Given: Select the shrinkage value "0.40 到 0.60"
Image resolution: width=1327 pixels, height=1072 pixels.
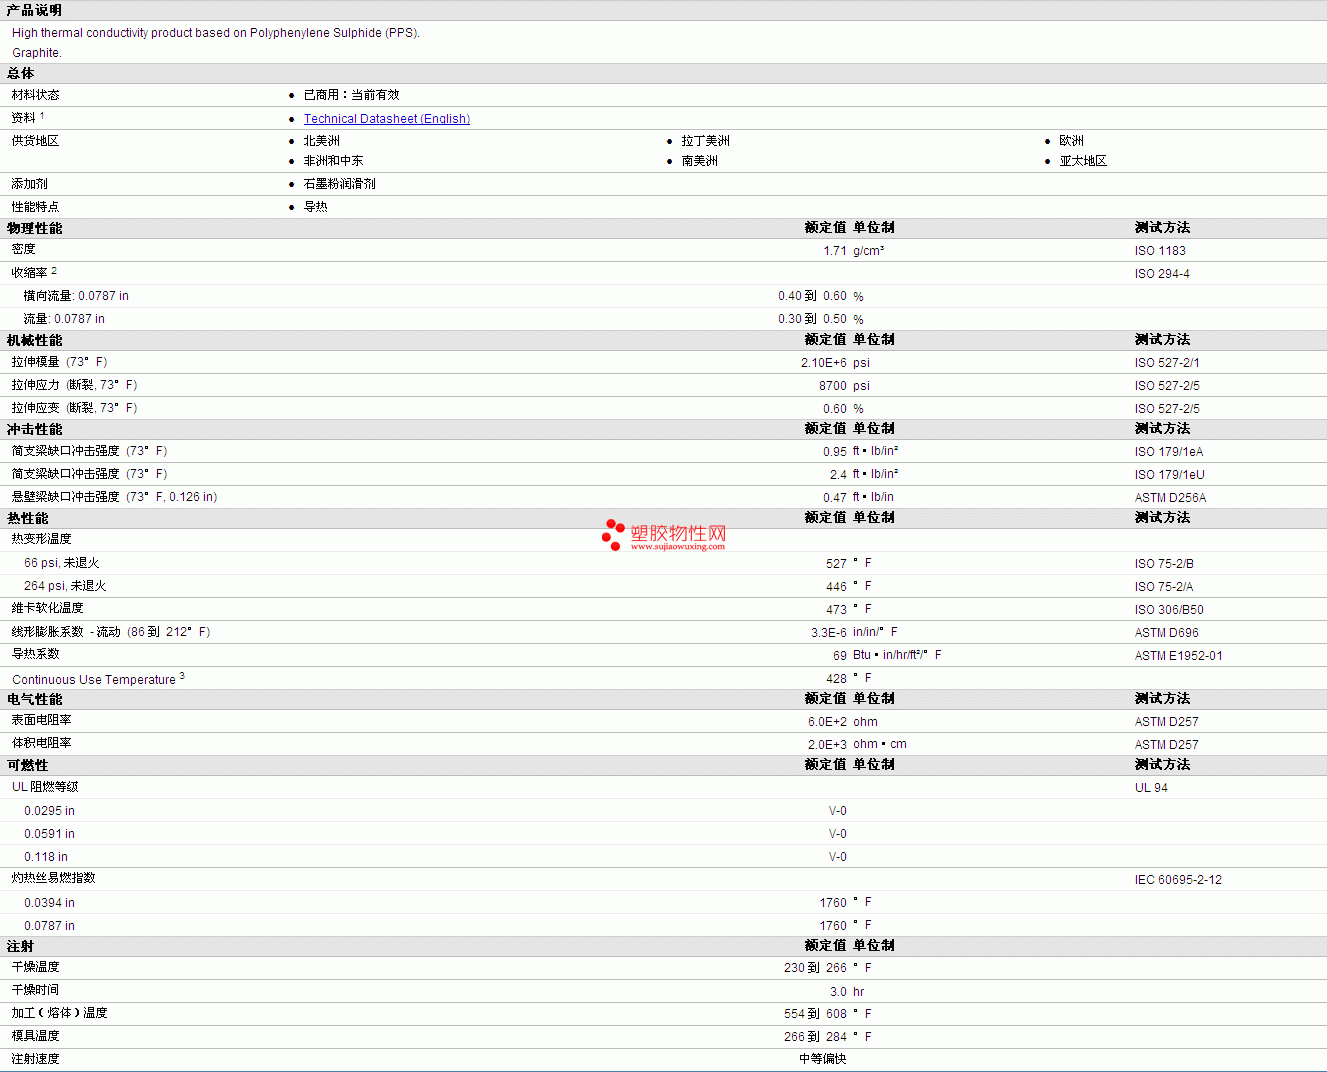Looking at the screenshot, I should pos(812,296).
